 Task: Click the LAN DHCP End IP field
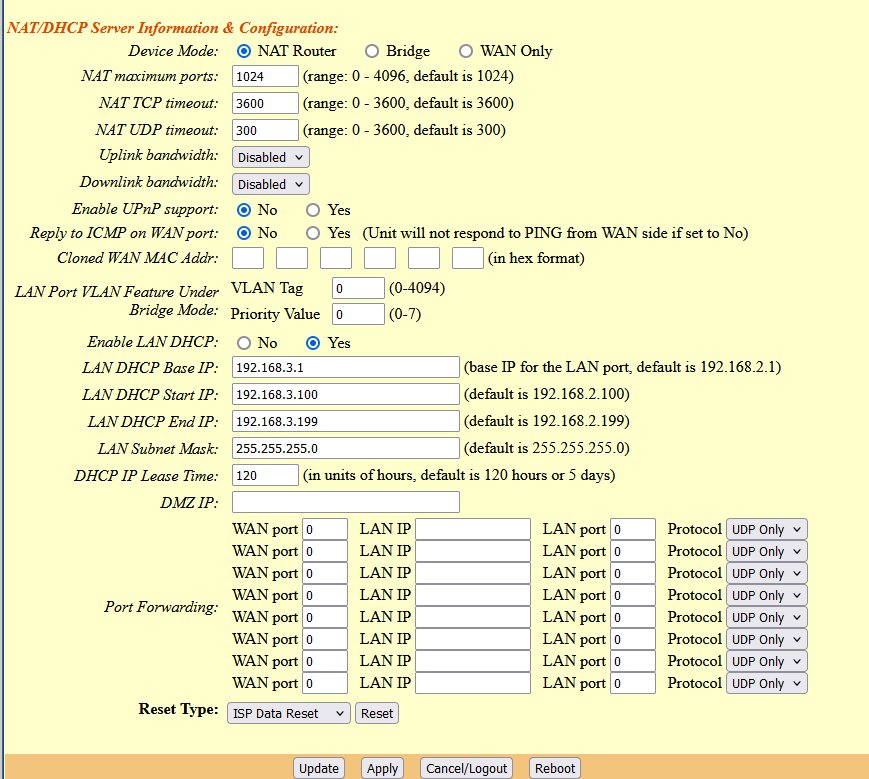[x=345, y=421]
